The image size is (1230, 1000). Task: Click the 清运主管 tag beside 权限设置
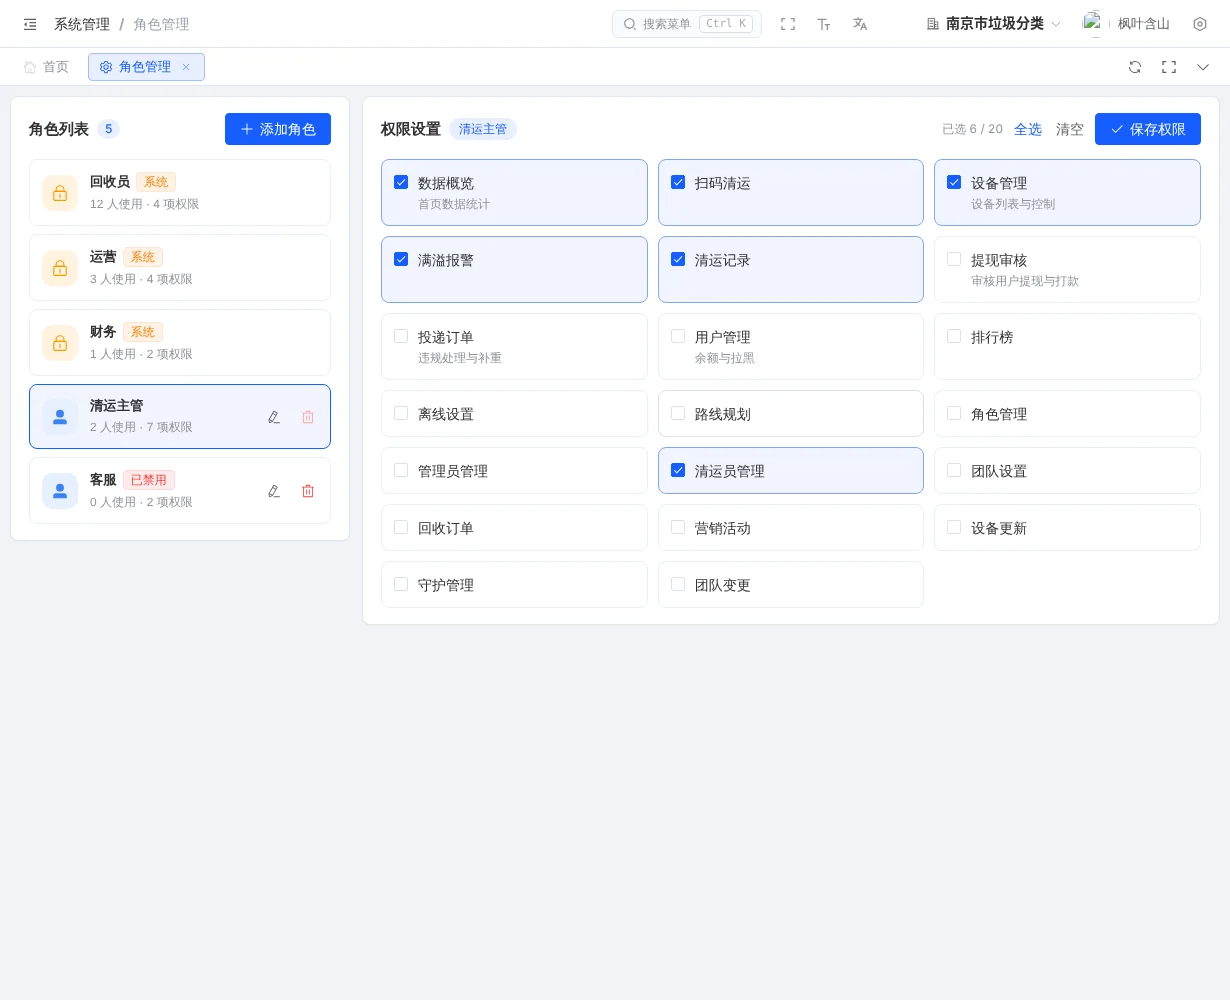tap(483, 129)
